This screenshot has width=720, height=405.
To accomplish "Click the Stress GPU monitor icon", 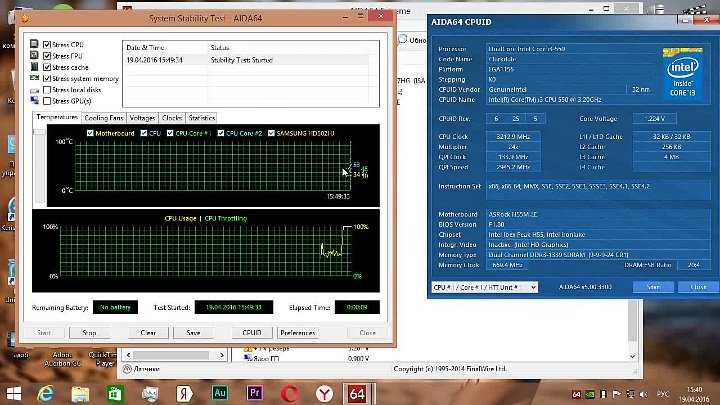I will pyautogui.click(x=34, y=100).
